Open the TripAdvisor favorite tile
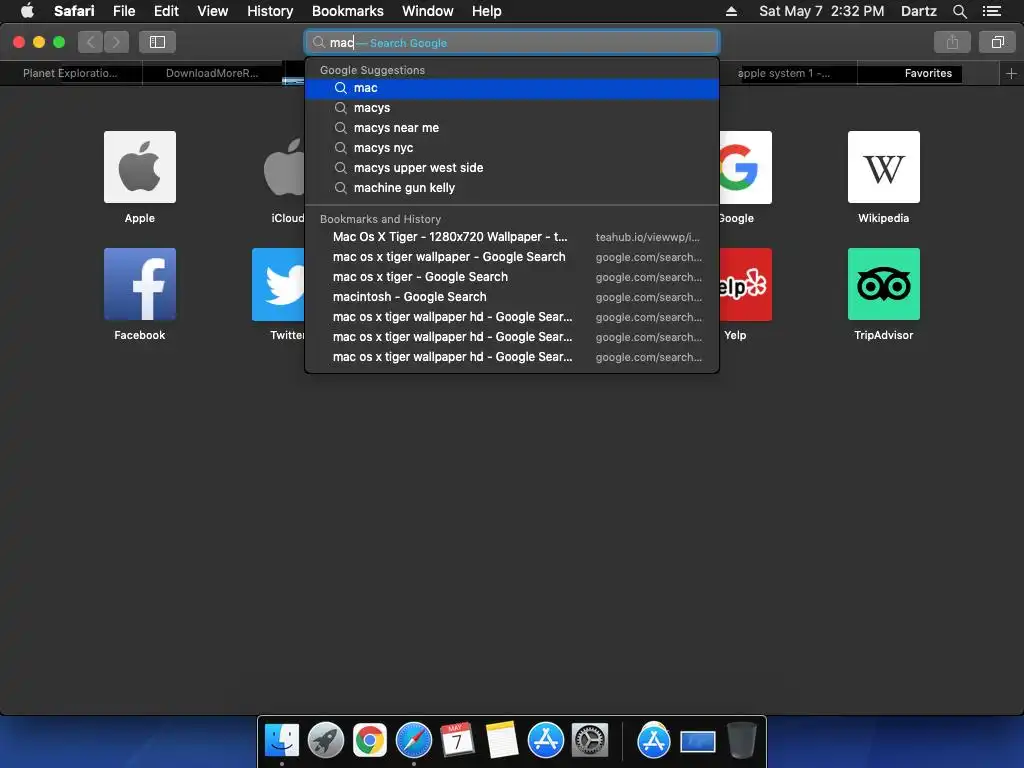The image size is (1024, 768). (884, 284)
